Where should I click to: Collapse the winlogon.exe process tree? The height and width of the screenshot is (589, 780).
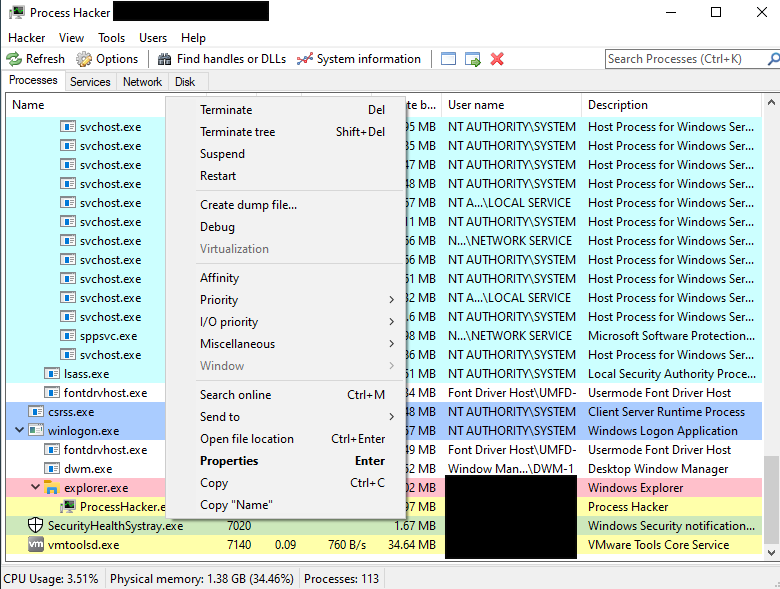click(x=19, y=431)
